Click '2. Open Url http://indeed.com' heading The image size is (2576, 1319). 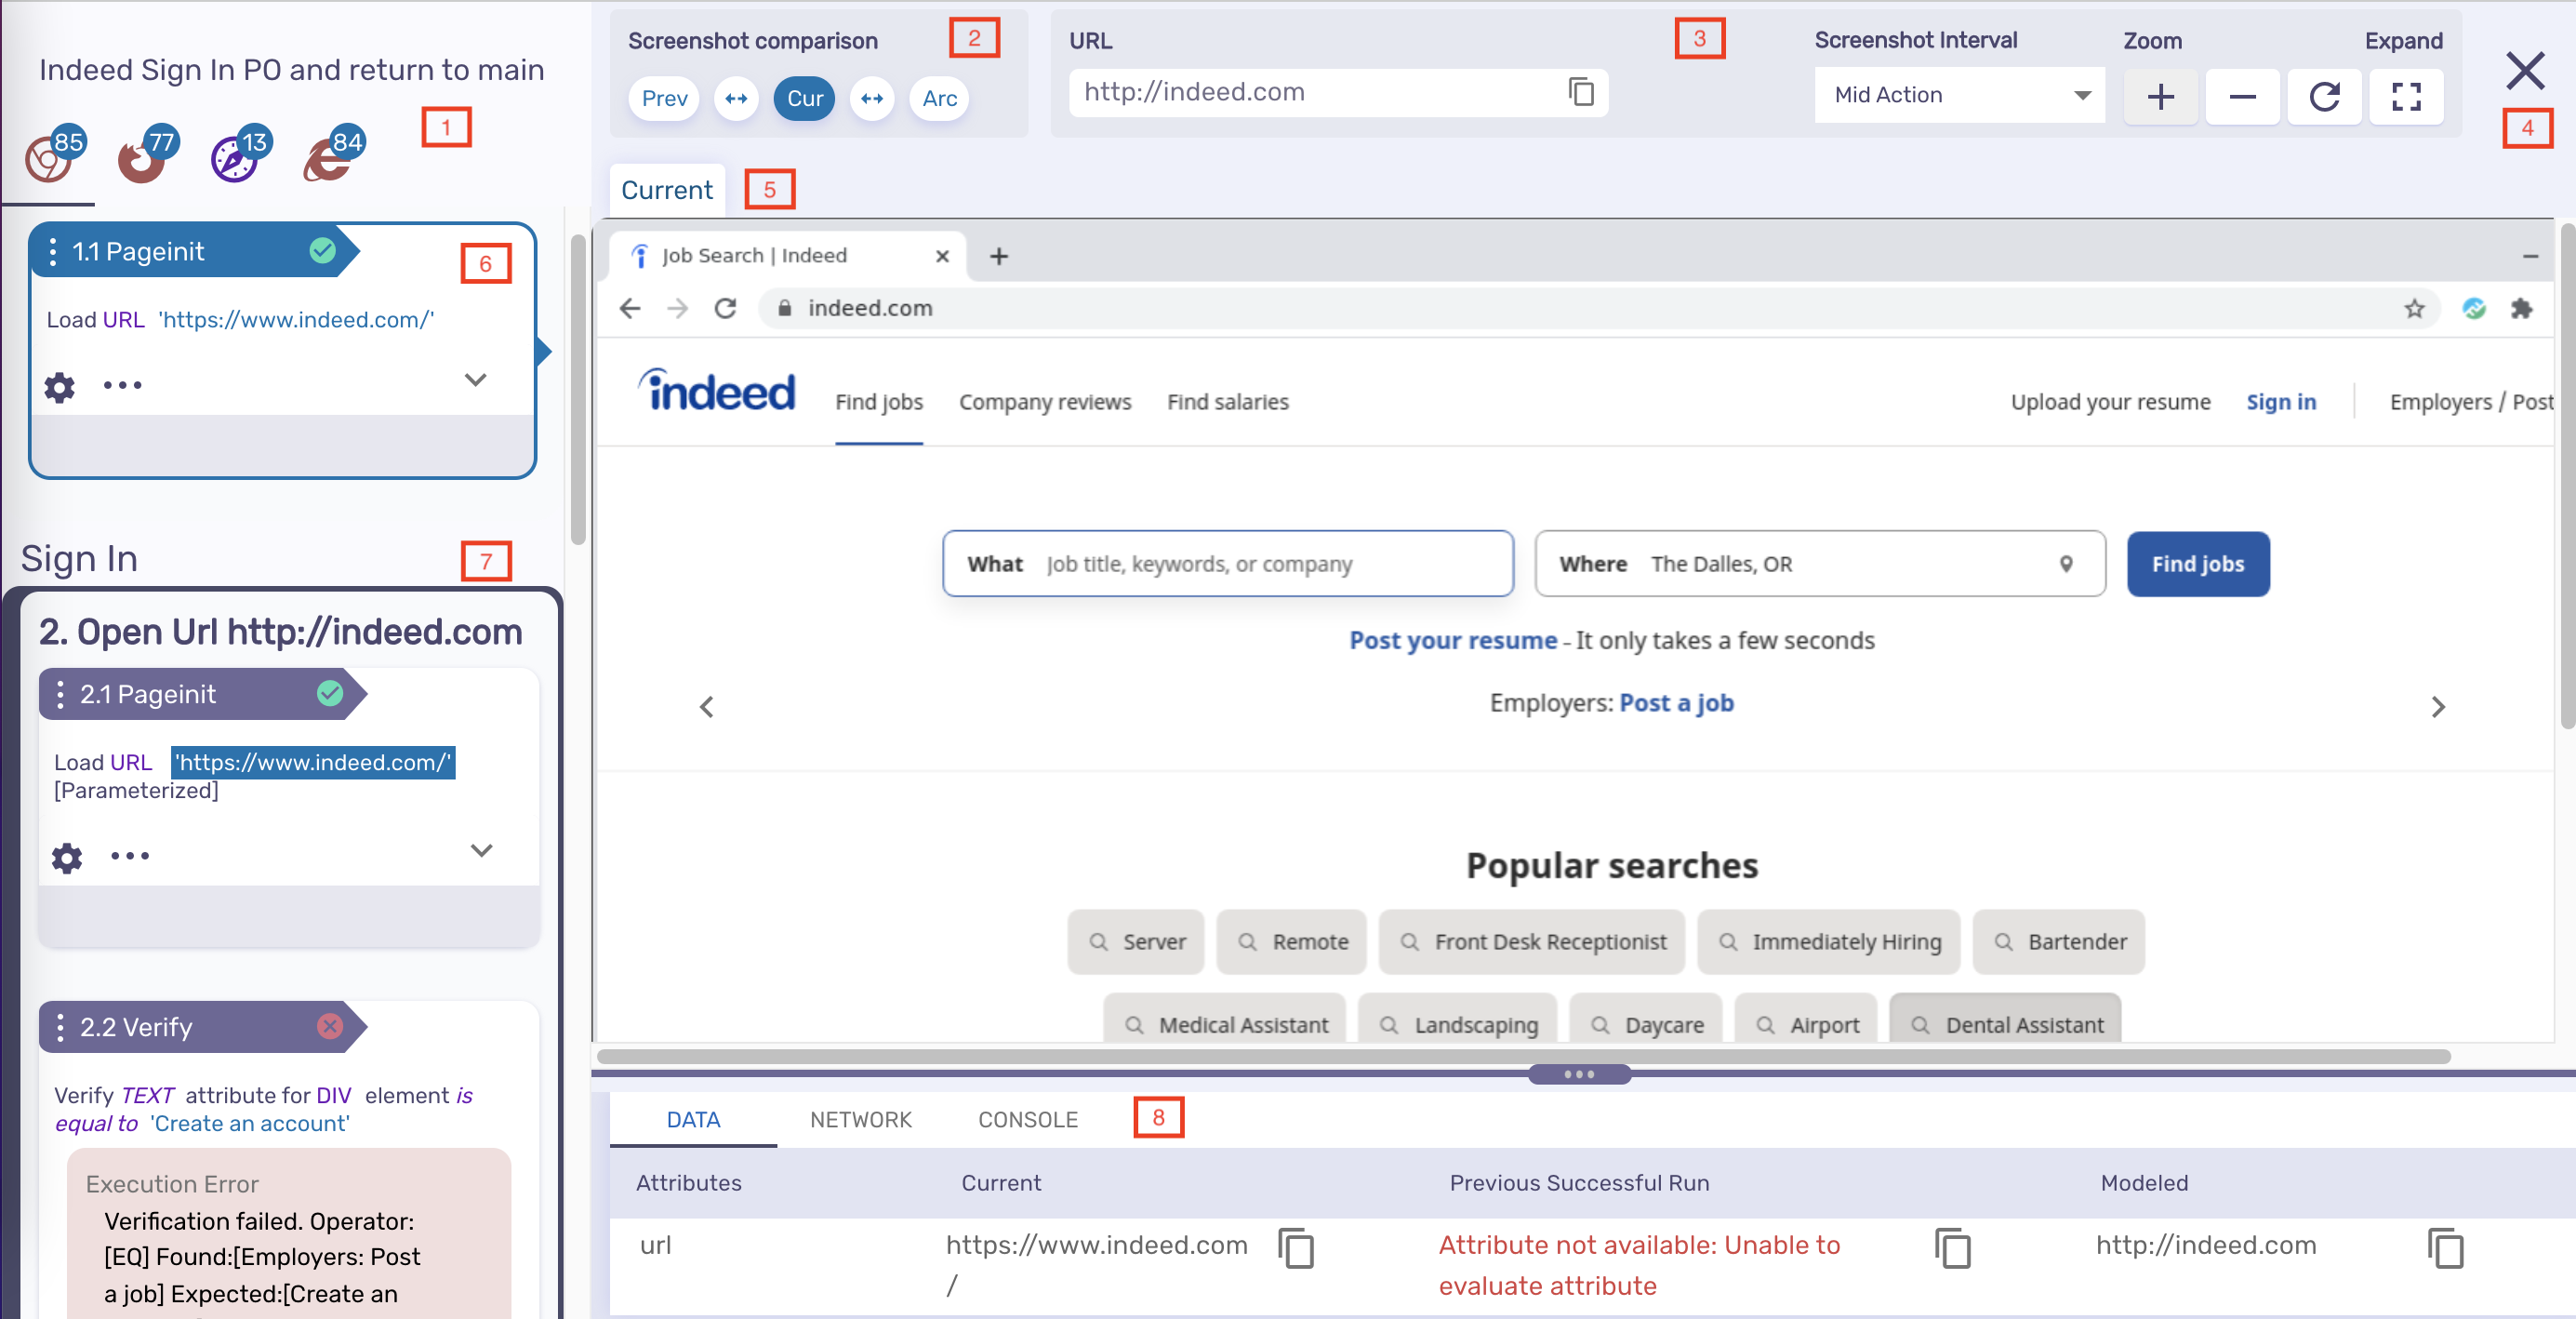(281, 632)
